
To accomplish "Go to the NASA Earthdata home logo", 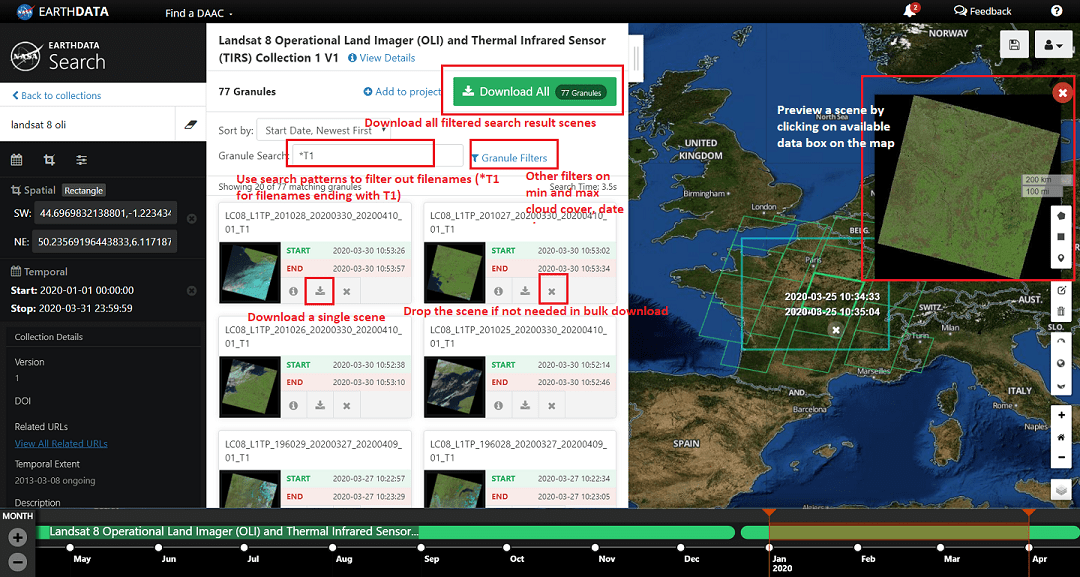I will click(x=63, y=12).
